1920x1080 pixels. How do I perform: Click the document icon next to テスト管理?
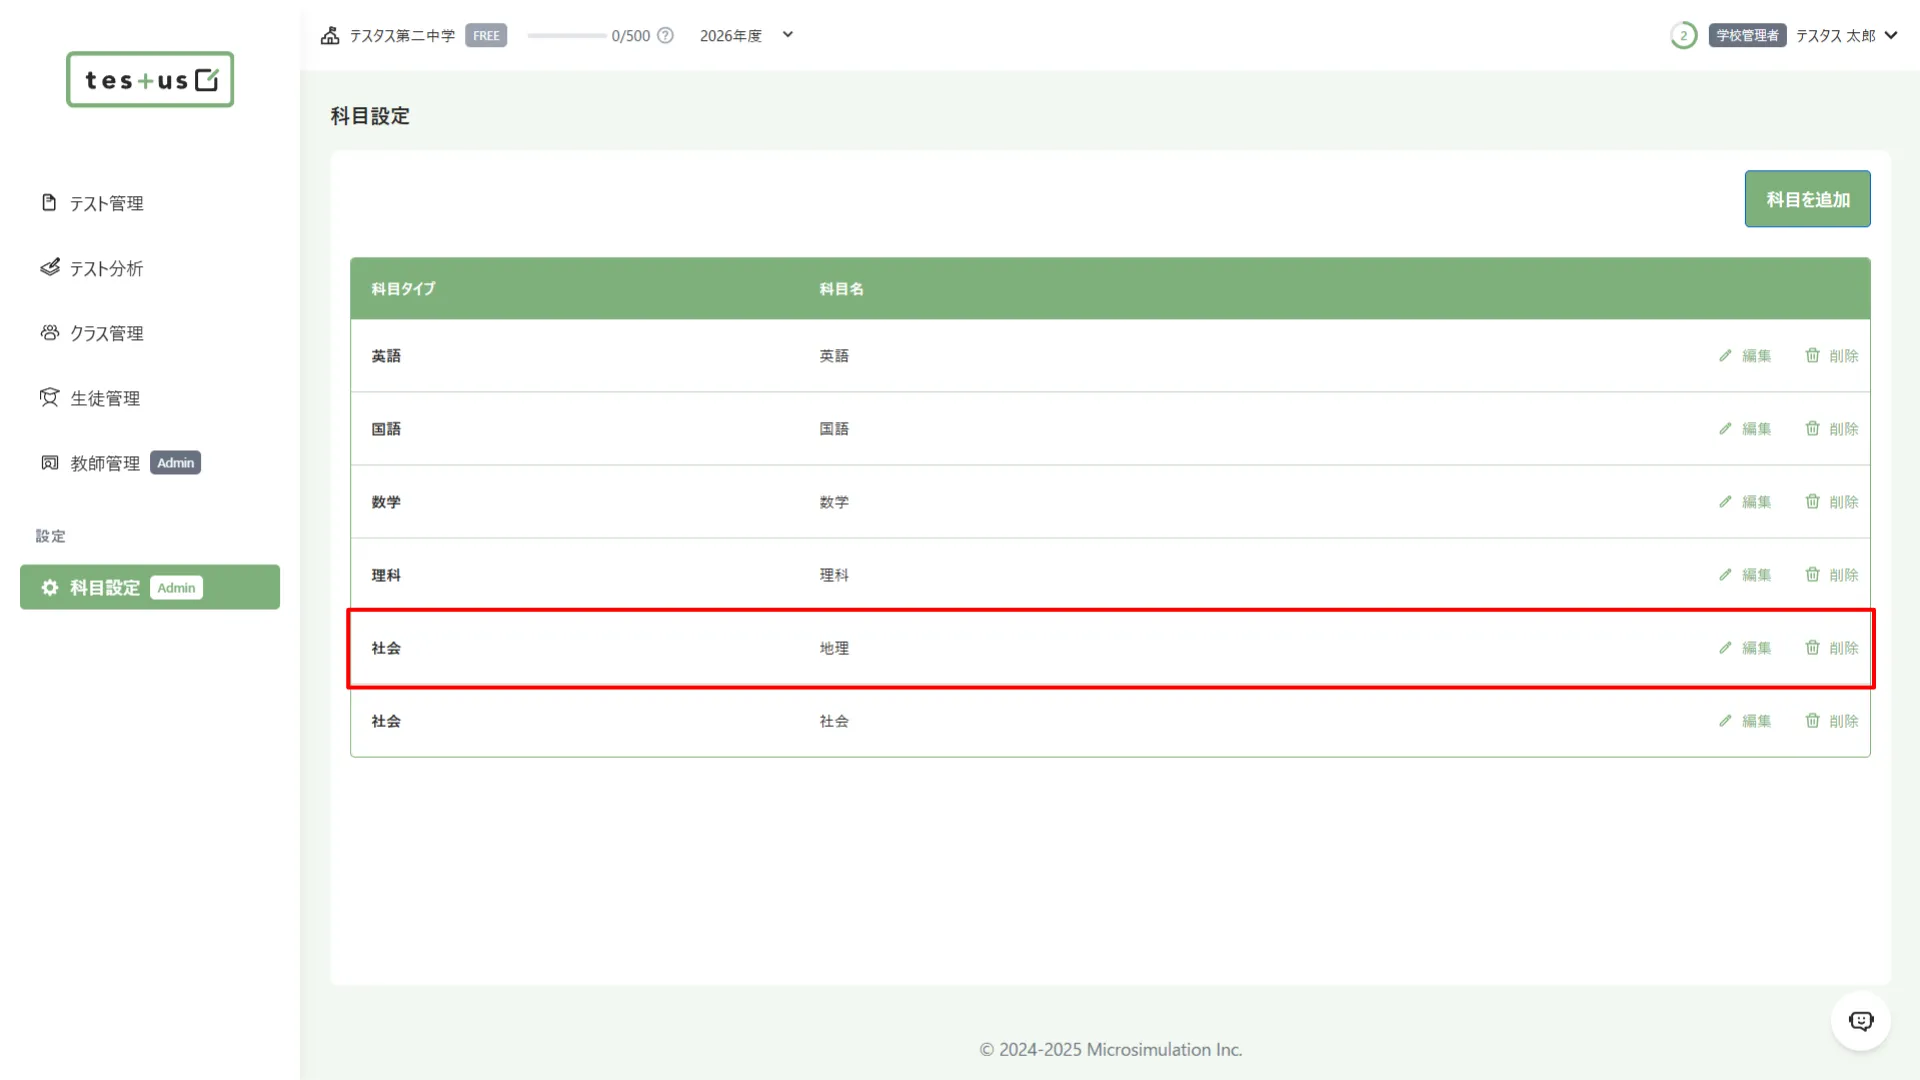coord(49,202)
